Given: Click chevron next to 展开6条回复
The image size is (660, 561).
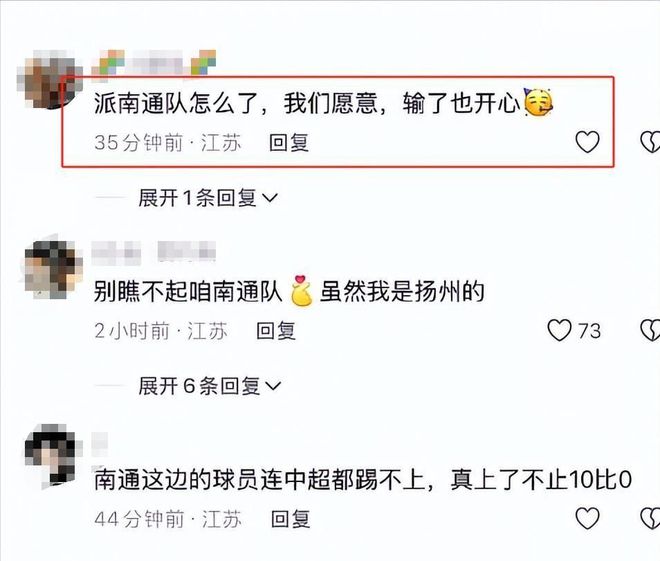Looking at the screenshot, I should point(273,386).
